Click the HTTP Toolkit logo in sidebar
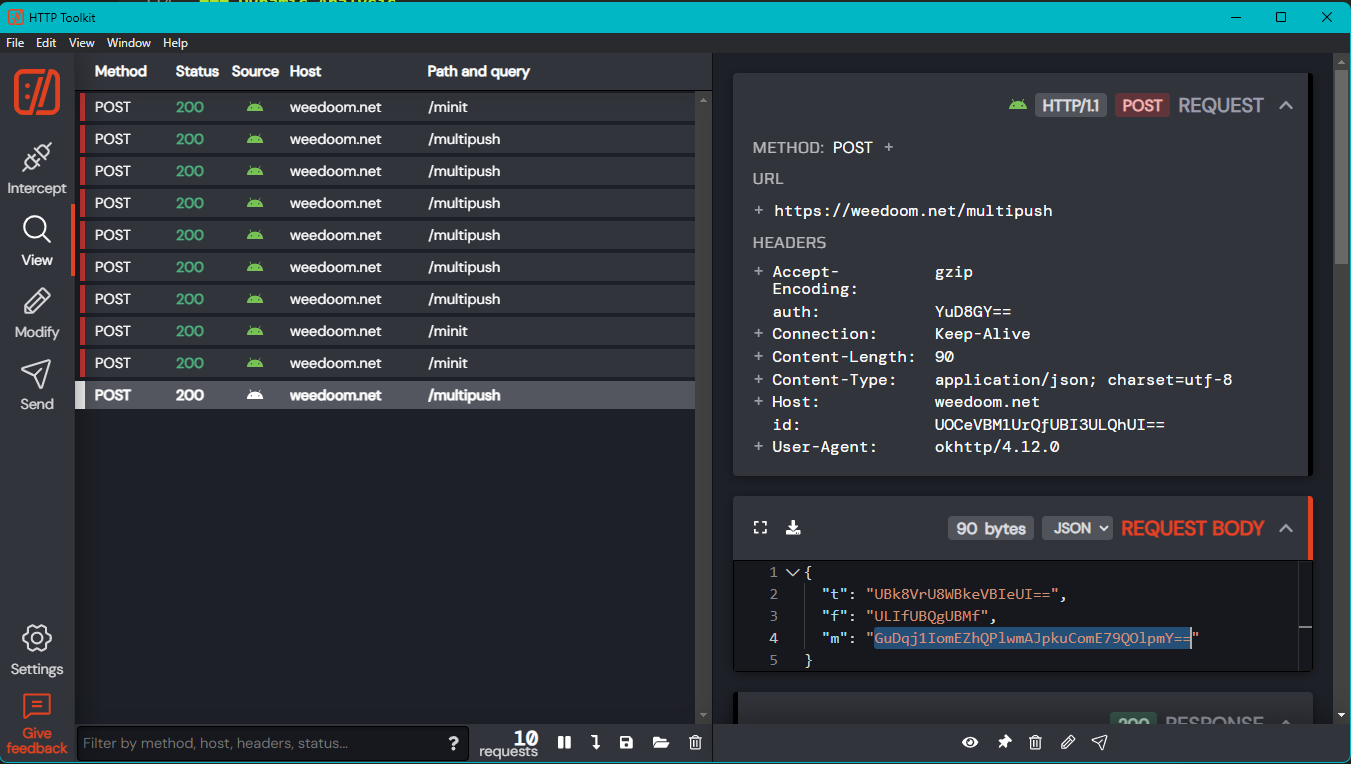 37,93
